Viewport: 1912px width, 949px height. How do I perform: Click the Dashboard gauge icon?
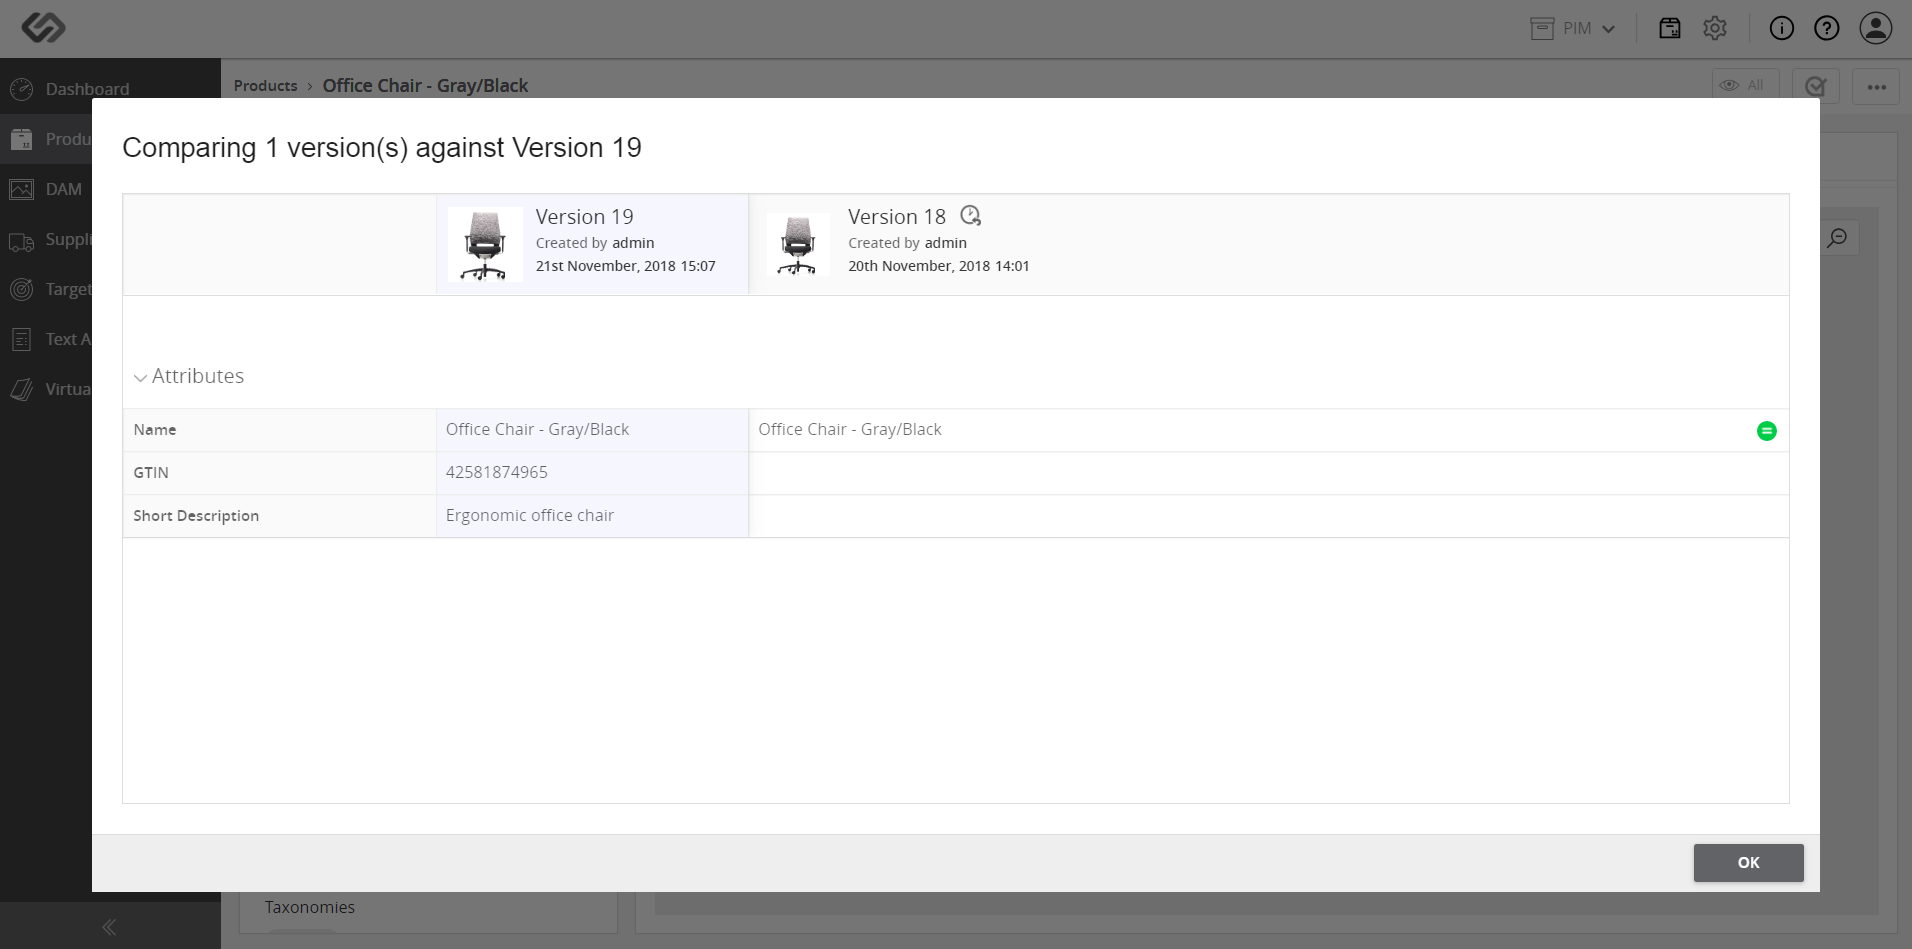(x=22, y=89)
